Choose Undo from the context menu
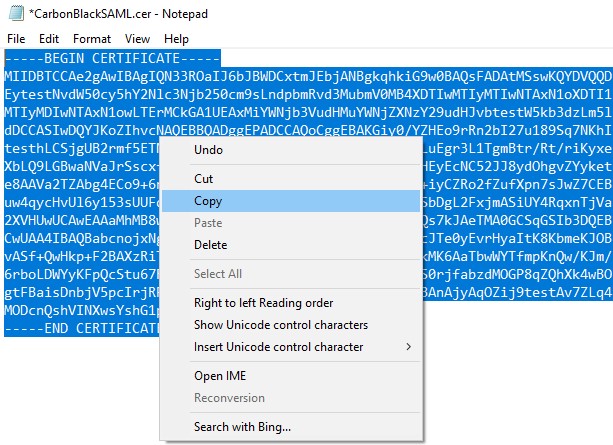 coord(291,150)
